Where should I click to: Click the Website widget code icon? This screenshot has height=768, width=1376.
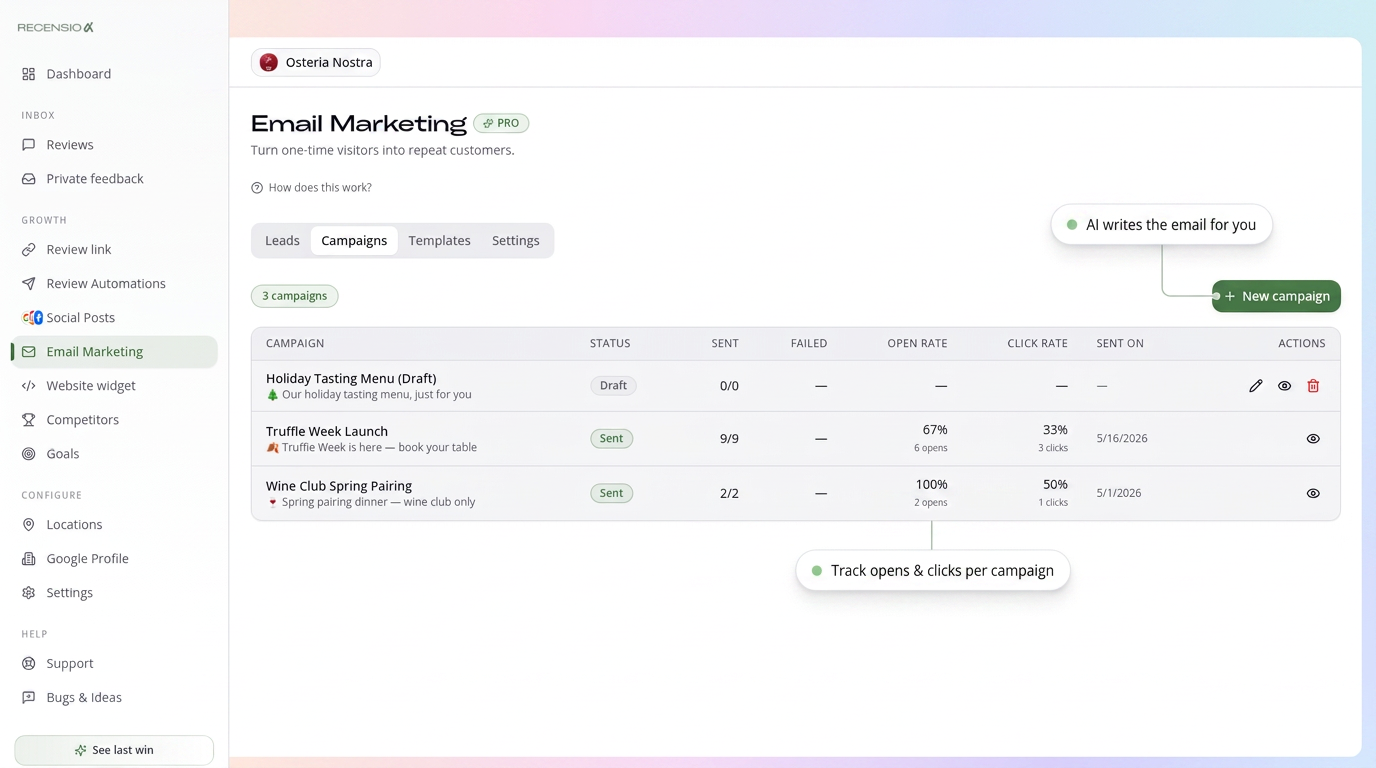[29, 386]
